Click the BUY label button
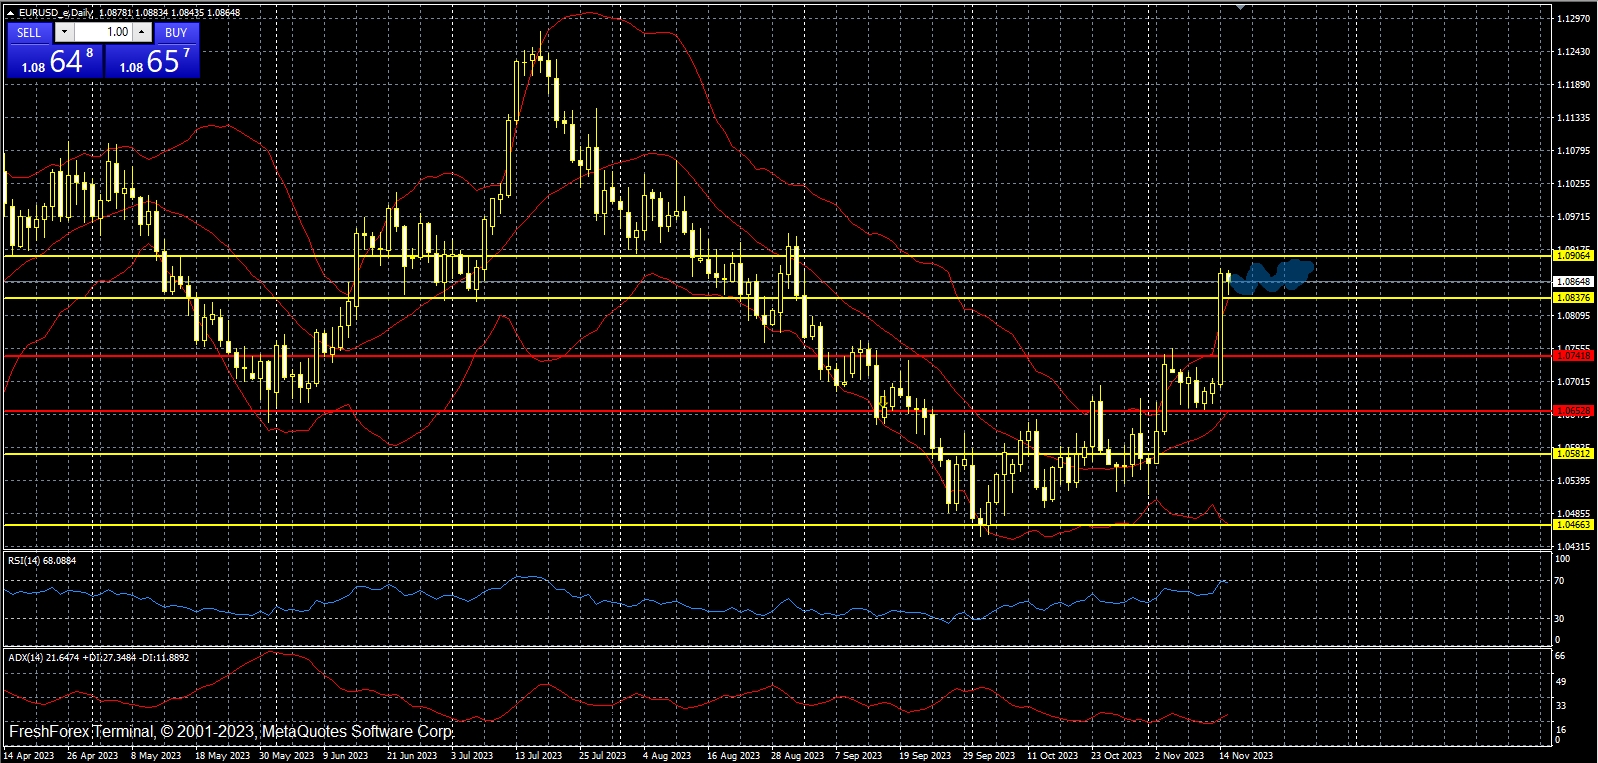This screenshot has width=1598, height=763. (x=176, y=32)
